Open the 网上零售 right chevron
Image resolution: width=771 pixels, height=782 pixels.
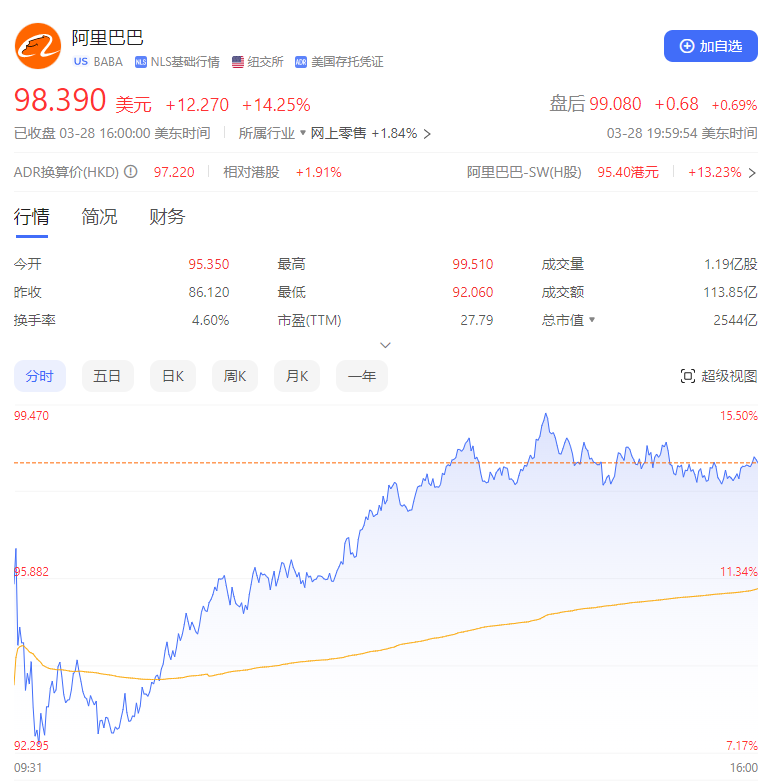coord(427,134)
